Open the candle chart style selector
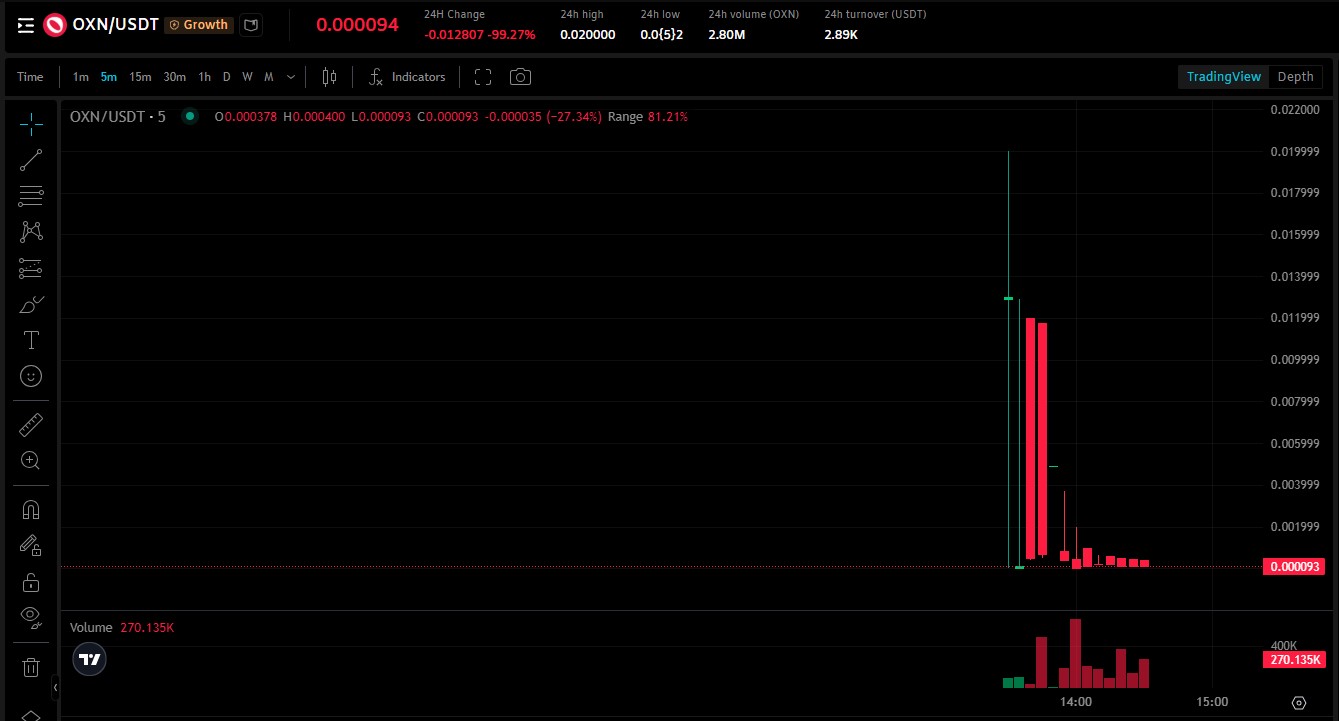This screenshot has width=1339, height=721. pos(329,76)
